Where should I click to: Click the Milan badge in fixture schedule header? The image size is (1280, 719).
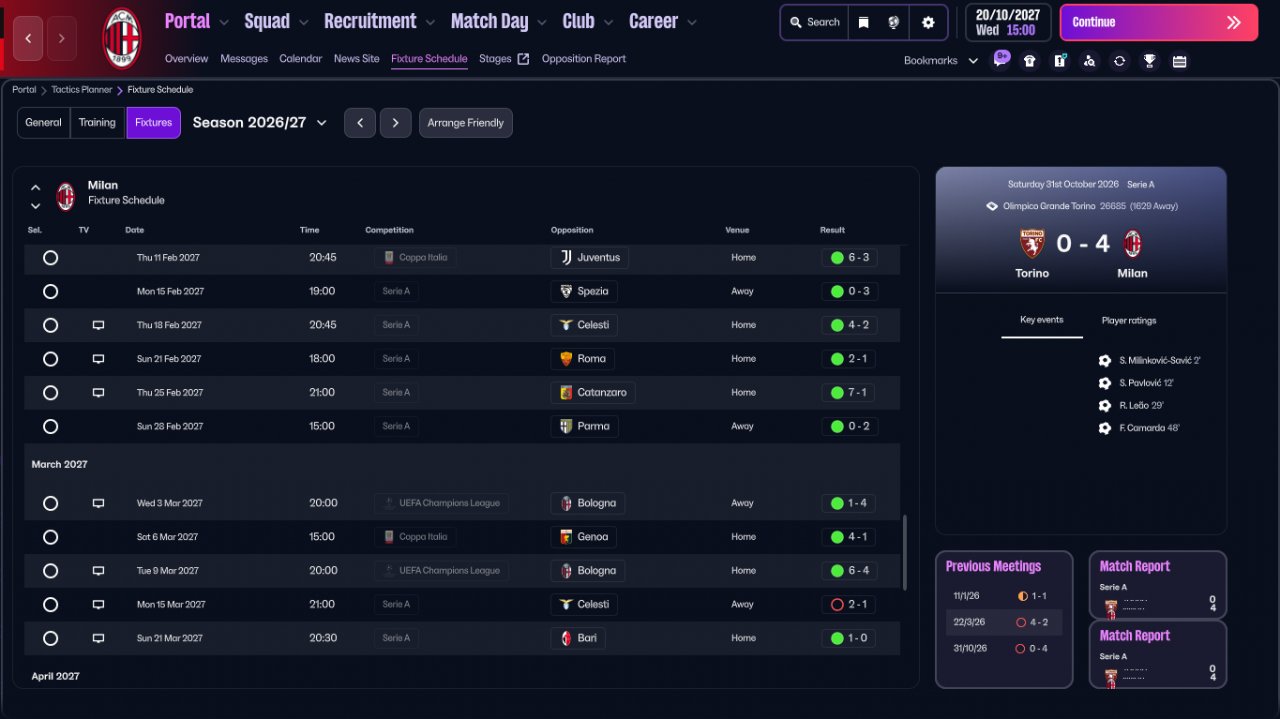[x=65, y=196]
